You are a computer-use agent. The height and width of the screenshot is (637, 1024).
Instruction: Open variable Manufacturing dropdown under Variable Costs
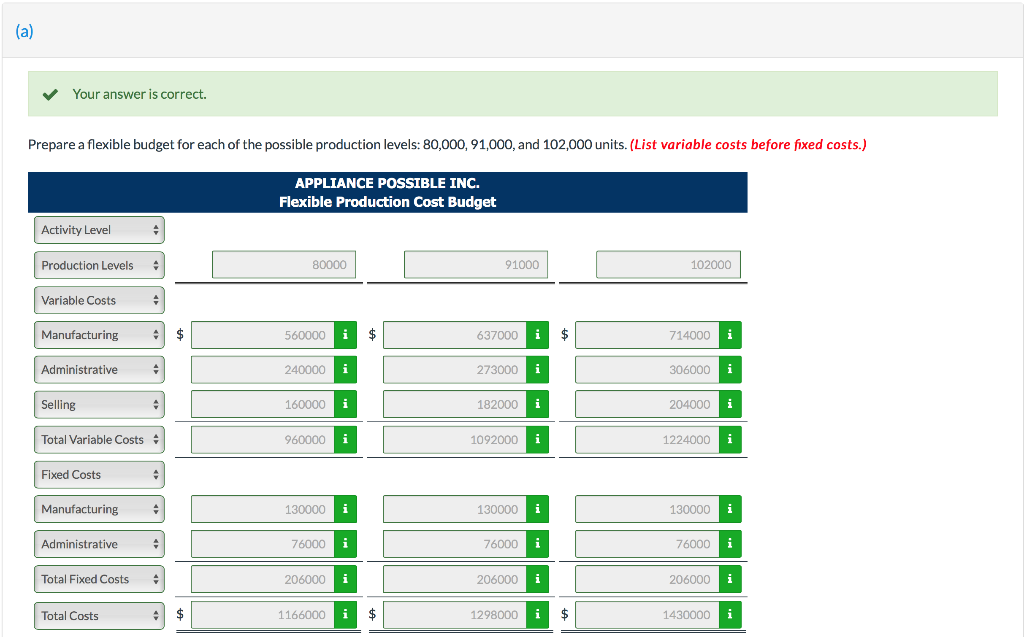(99, 335)
